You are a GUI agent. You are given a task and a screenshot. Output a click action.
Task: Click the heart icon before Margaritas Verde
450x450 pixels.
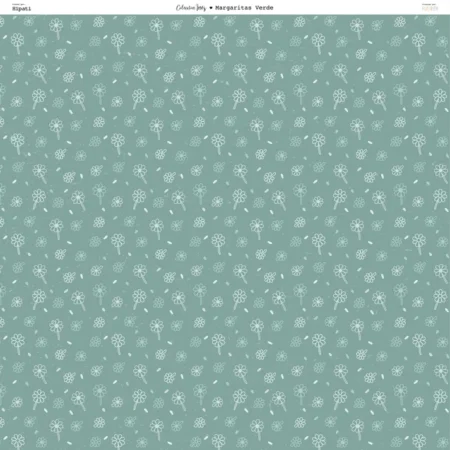[x=211, y=8]
